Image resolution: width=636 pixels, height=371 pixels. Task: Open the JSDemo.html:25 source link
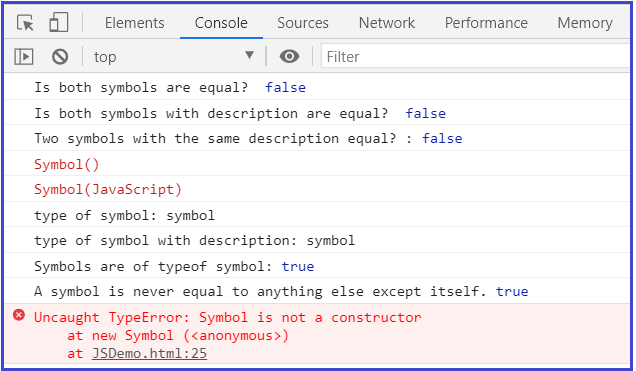click(149, 354)
